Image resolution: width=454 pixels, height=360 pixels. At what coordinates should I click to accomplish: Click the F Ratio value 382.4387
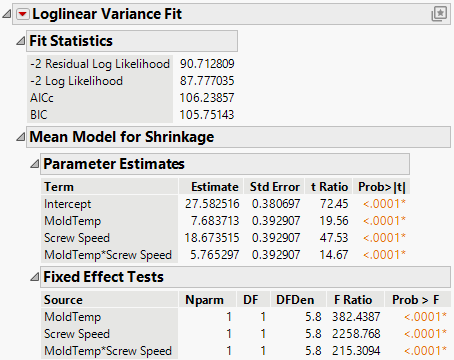click(x=356, y=317)
